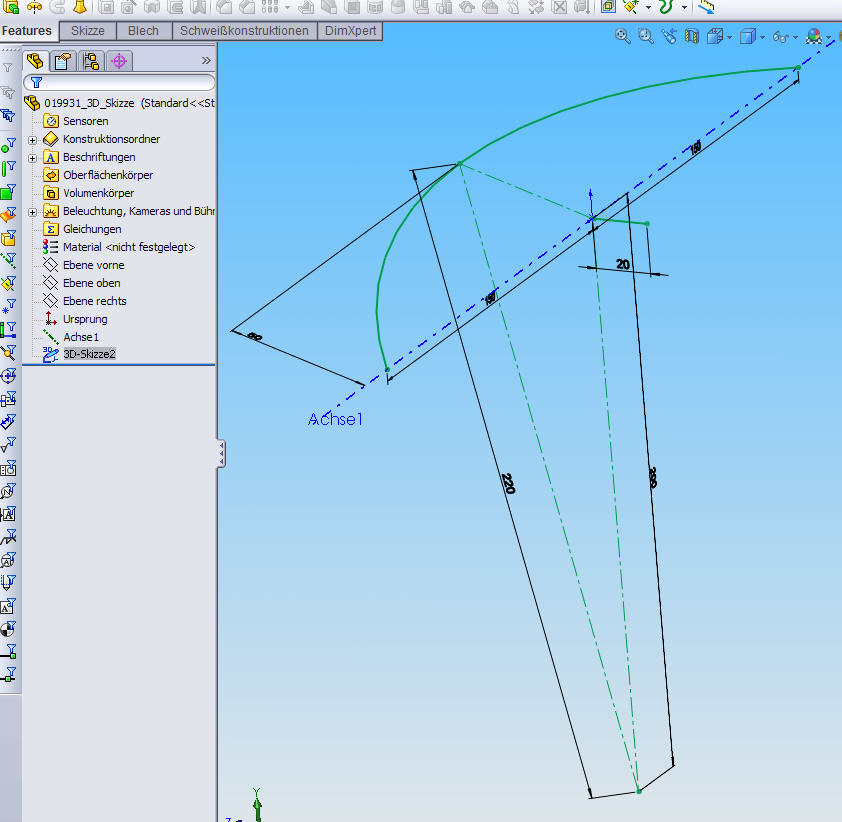The image size is (842, 822).
Task: Select Material <nicht festgelegt> in the tree
Action: 128,247
